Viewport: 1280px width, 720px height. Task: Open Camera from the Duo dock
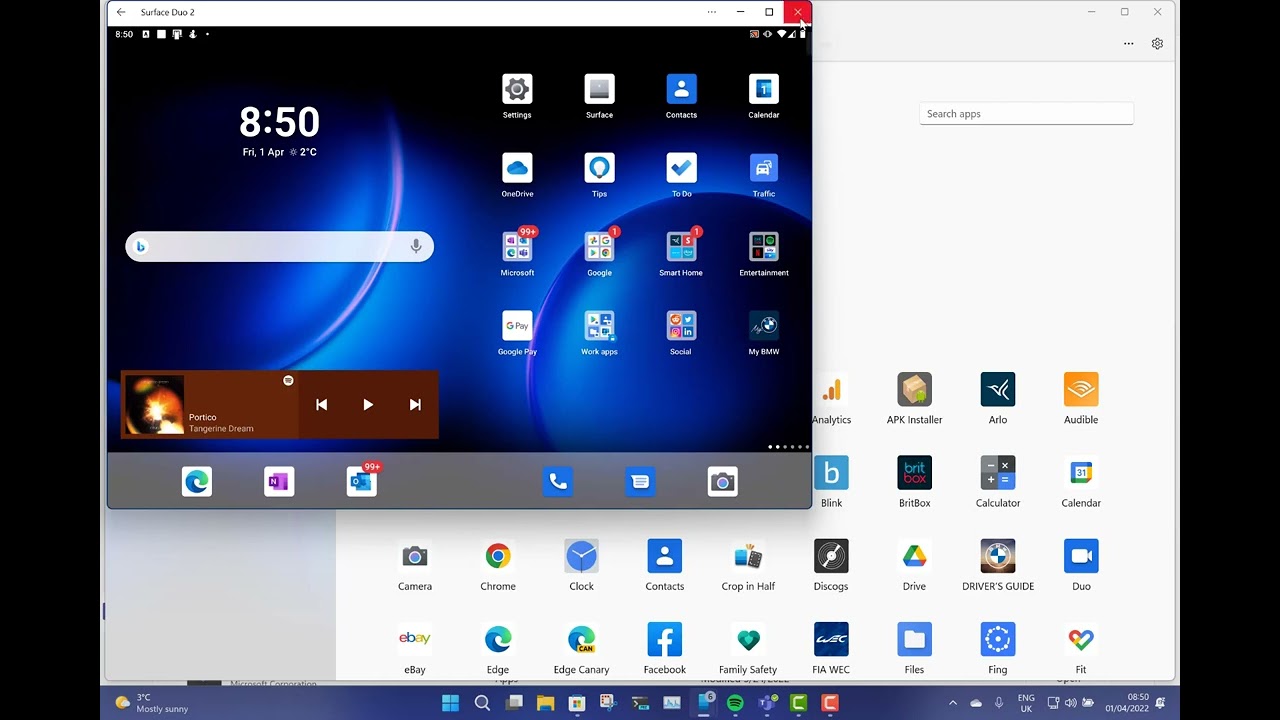tap(722, 482)
